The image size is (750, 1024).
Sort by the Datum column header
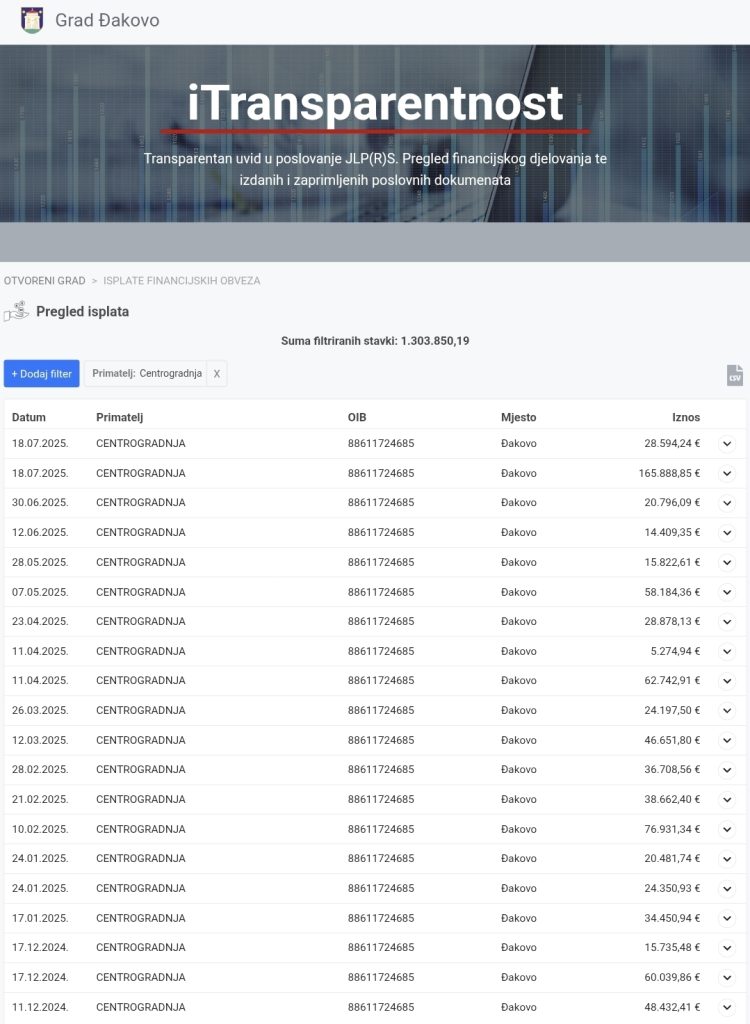(29, 417)
